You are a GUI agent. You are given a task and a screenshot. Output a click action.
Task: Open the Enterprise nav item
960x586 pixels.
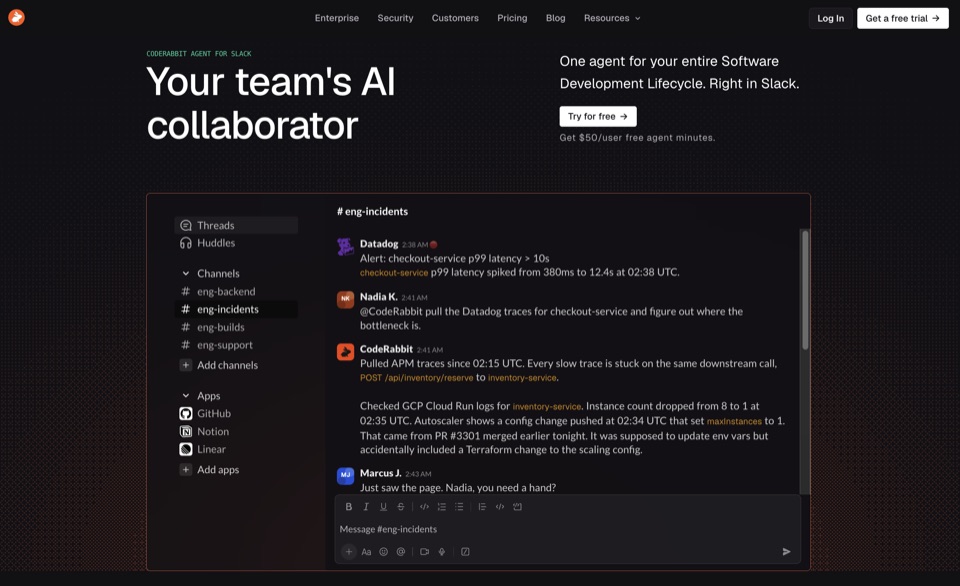337,18
